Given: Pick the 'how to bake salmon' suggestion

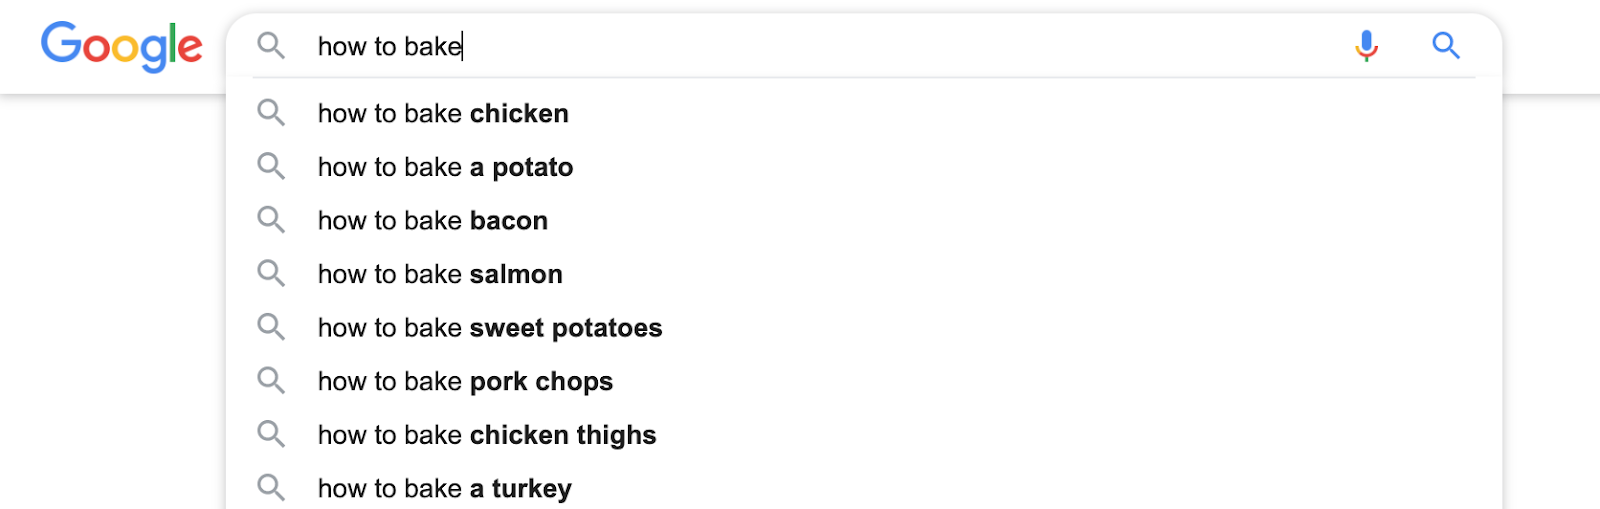Looking at the screenshot, I should click(x=864, y=274).
